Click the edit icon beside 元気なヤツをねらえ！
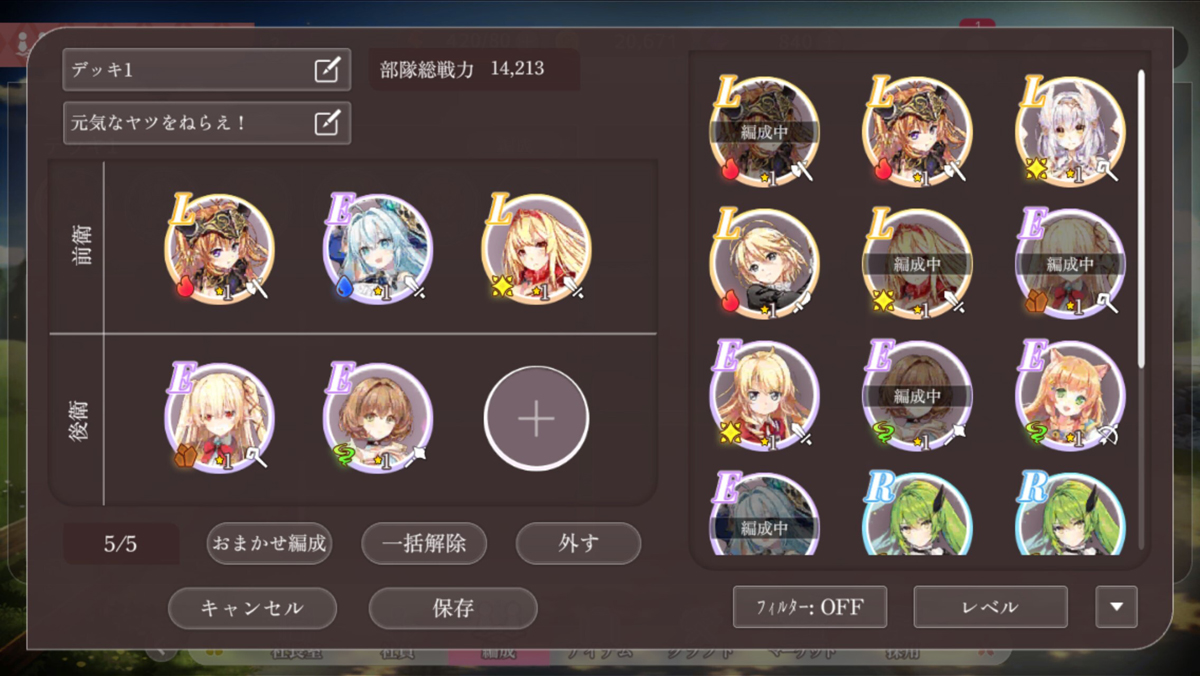This screenshot has height=676, width=1200. tap(326, 123)
